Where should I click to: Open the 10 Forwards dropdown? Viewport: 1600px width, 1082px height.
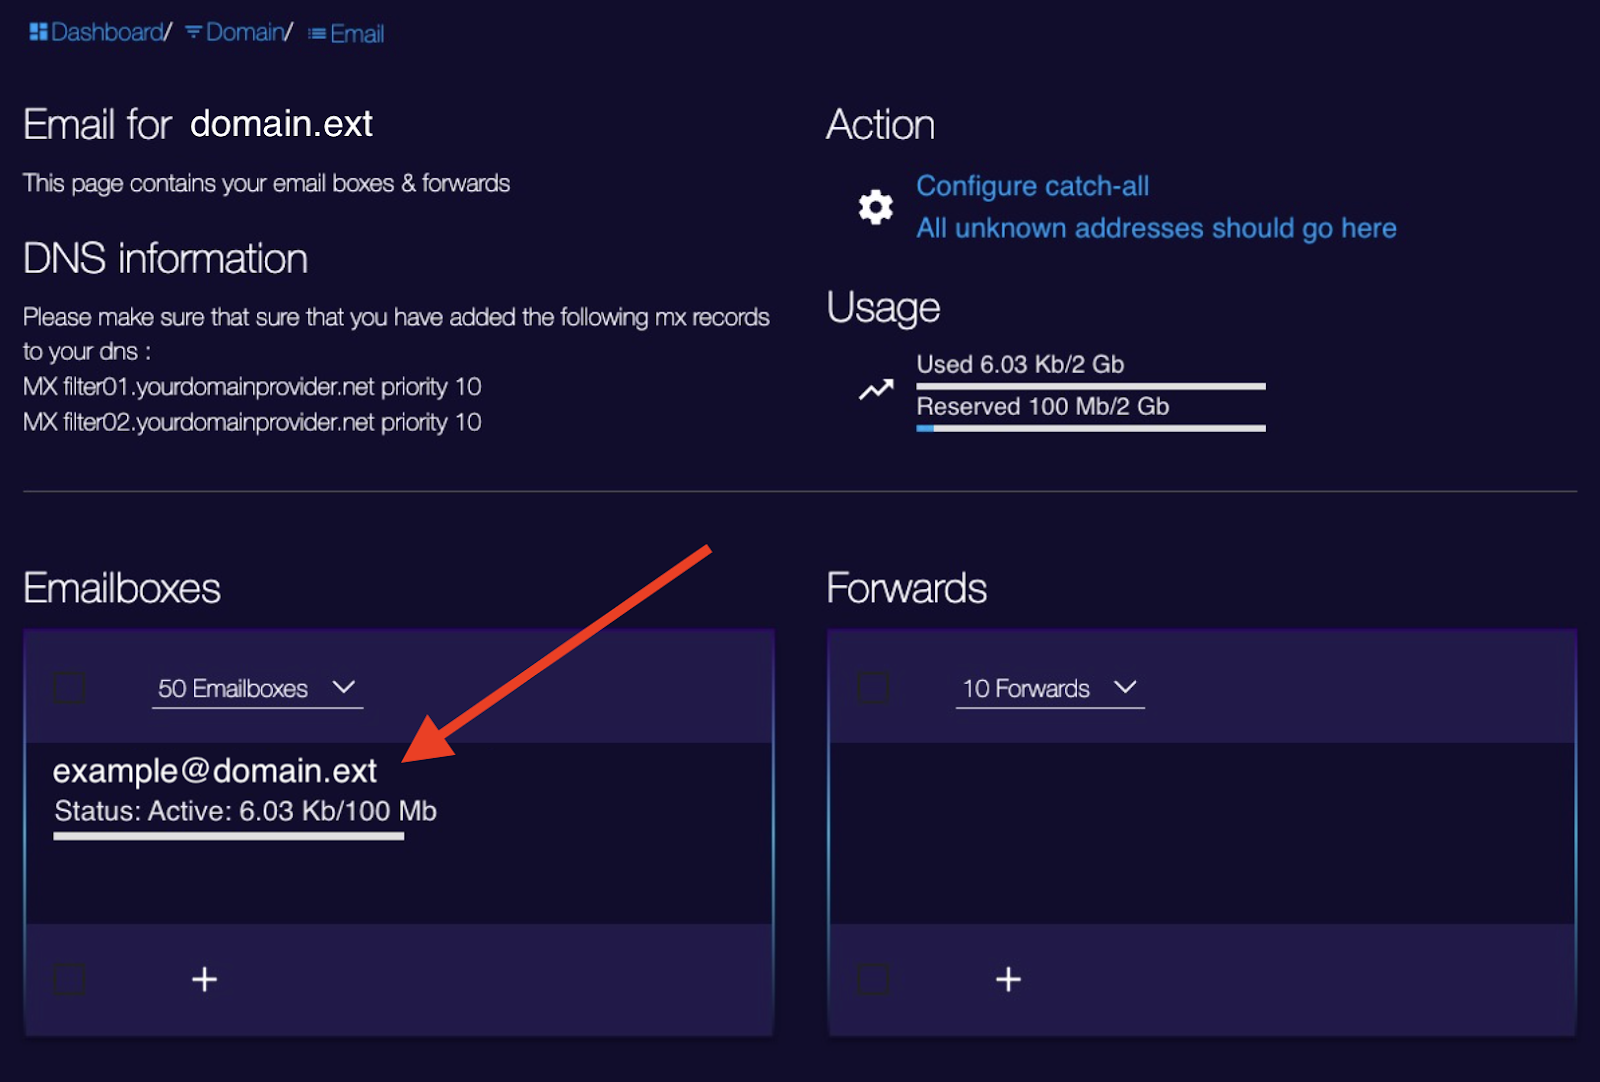(1050, 689)
